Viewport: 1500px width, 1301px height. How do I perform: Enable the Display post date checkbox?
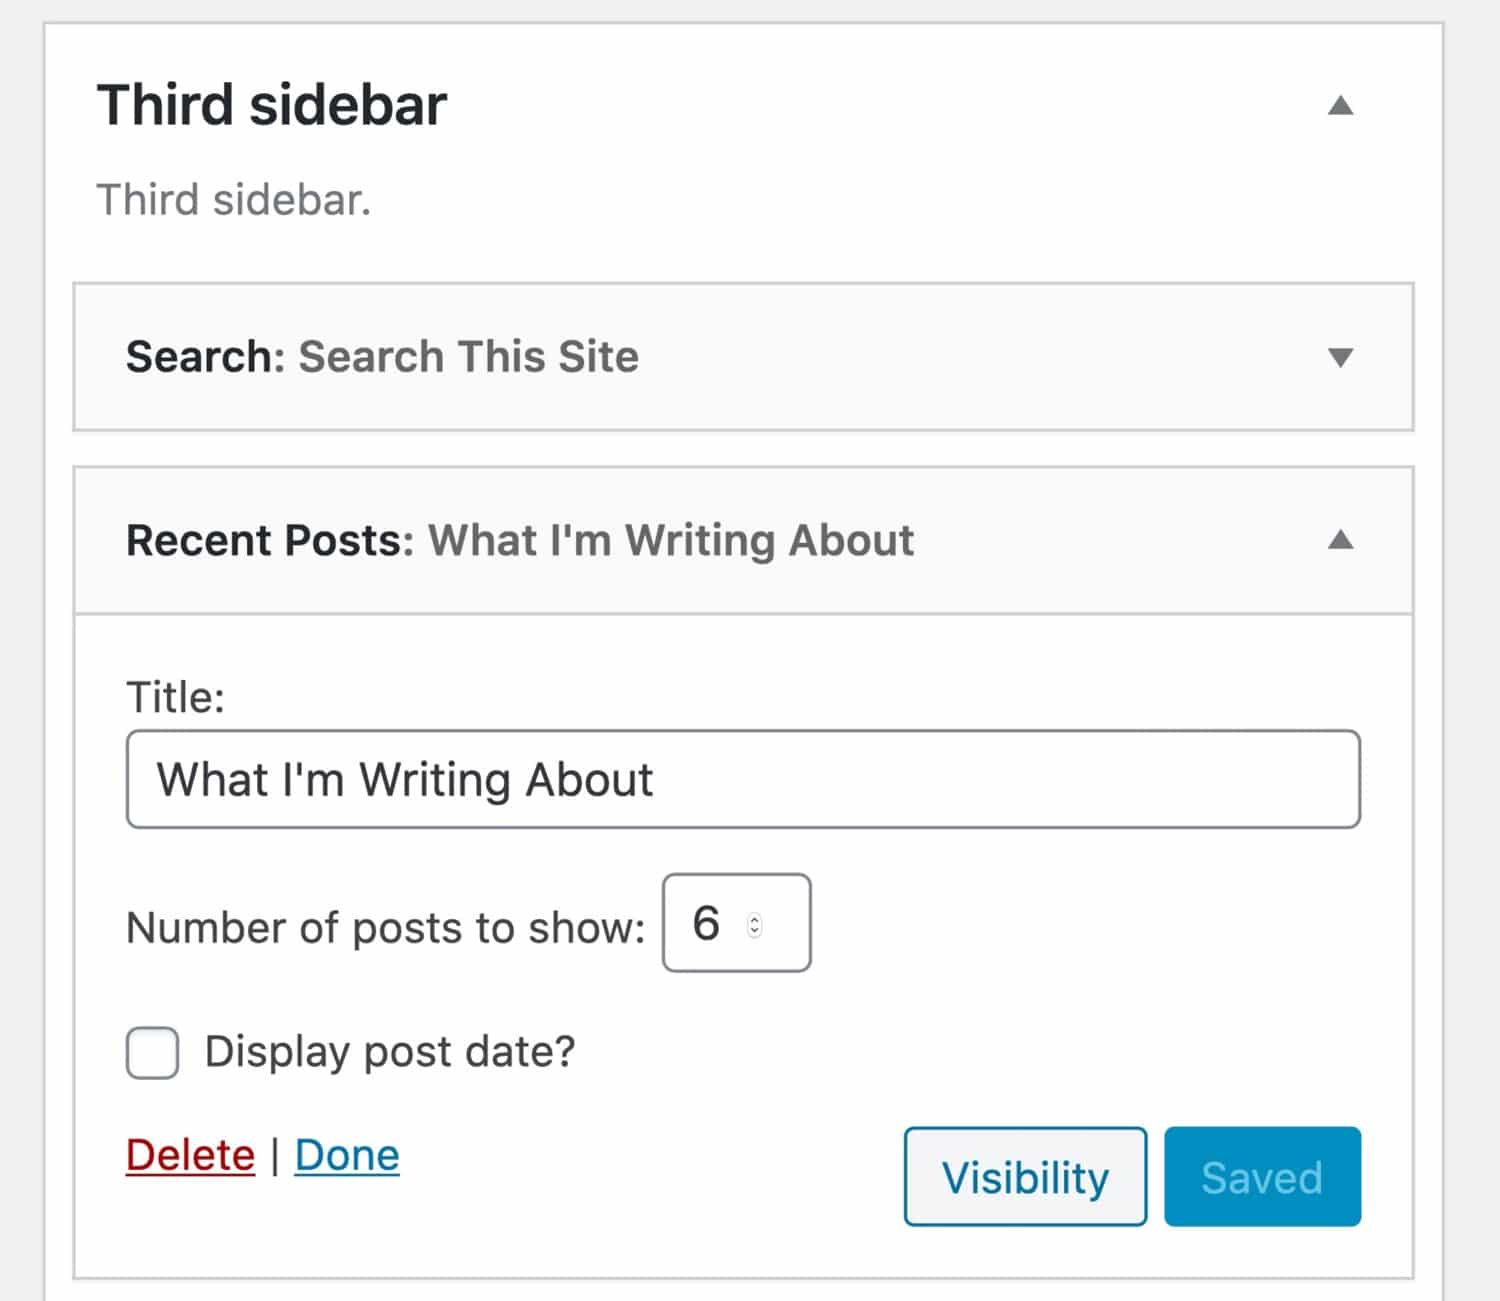[x=150, y=1052]
